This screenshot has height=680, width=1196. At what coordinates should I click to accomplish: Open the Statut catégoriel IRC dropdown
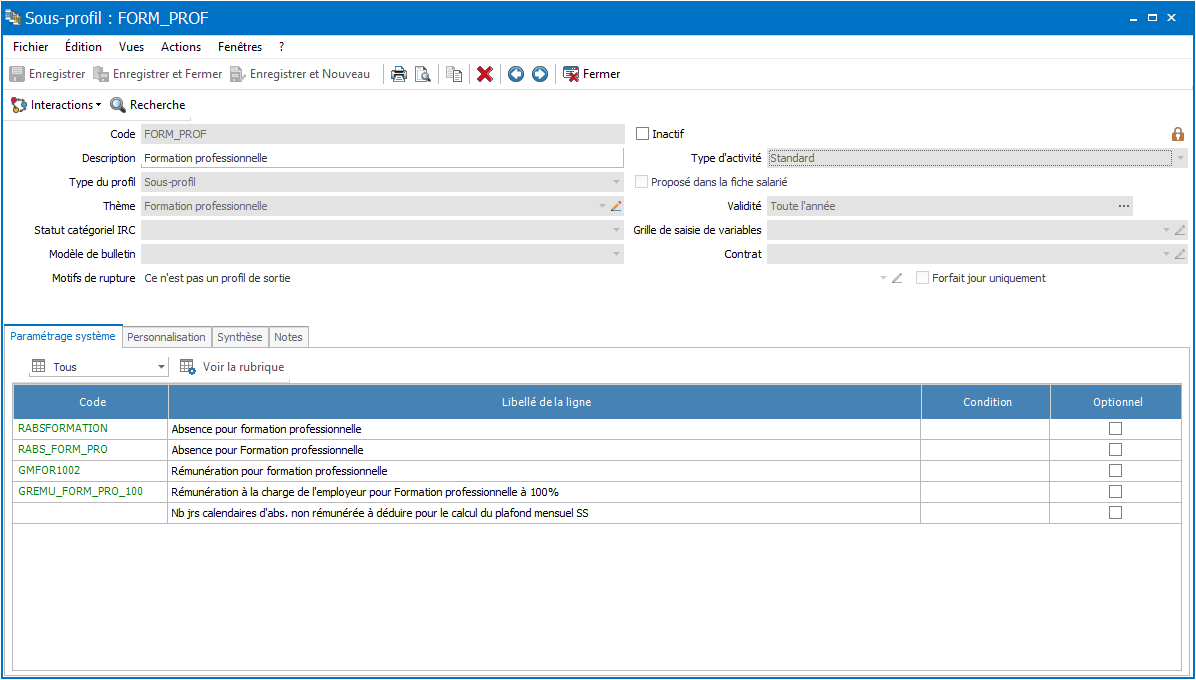pos(616,230)
